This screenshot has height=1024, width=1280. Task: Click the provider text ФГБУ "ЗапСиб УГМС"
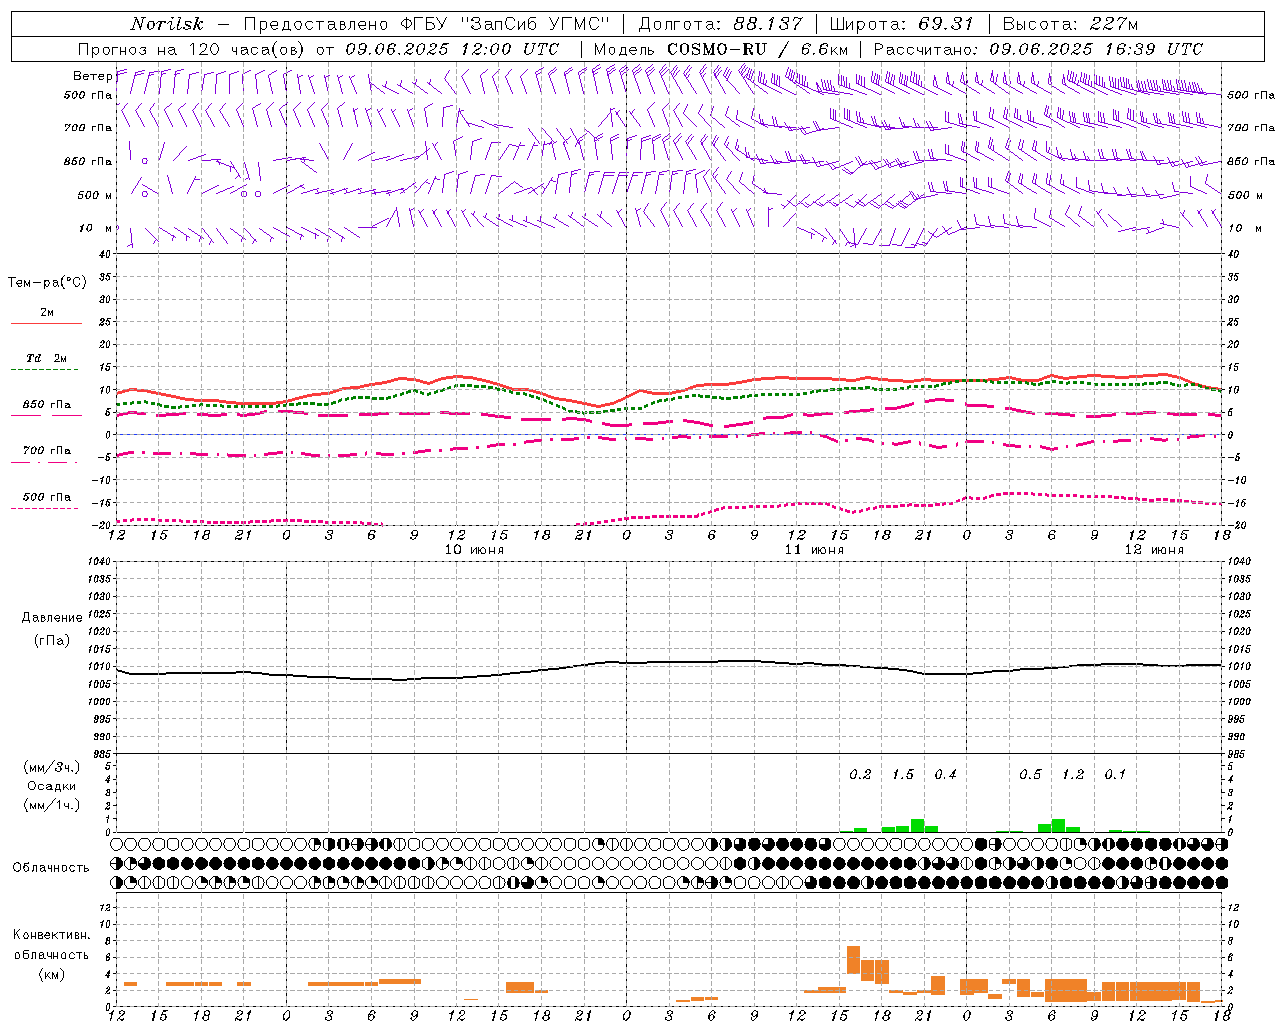506,24
